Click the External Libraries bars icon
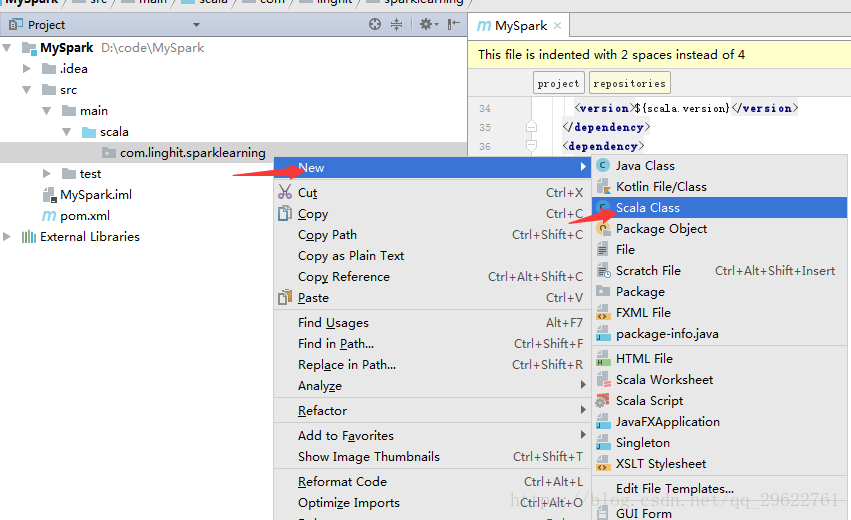Image resolution: width=851 pixels, height=520 pixels. [28, 237]
